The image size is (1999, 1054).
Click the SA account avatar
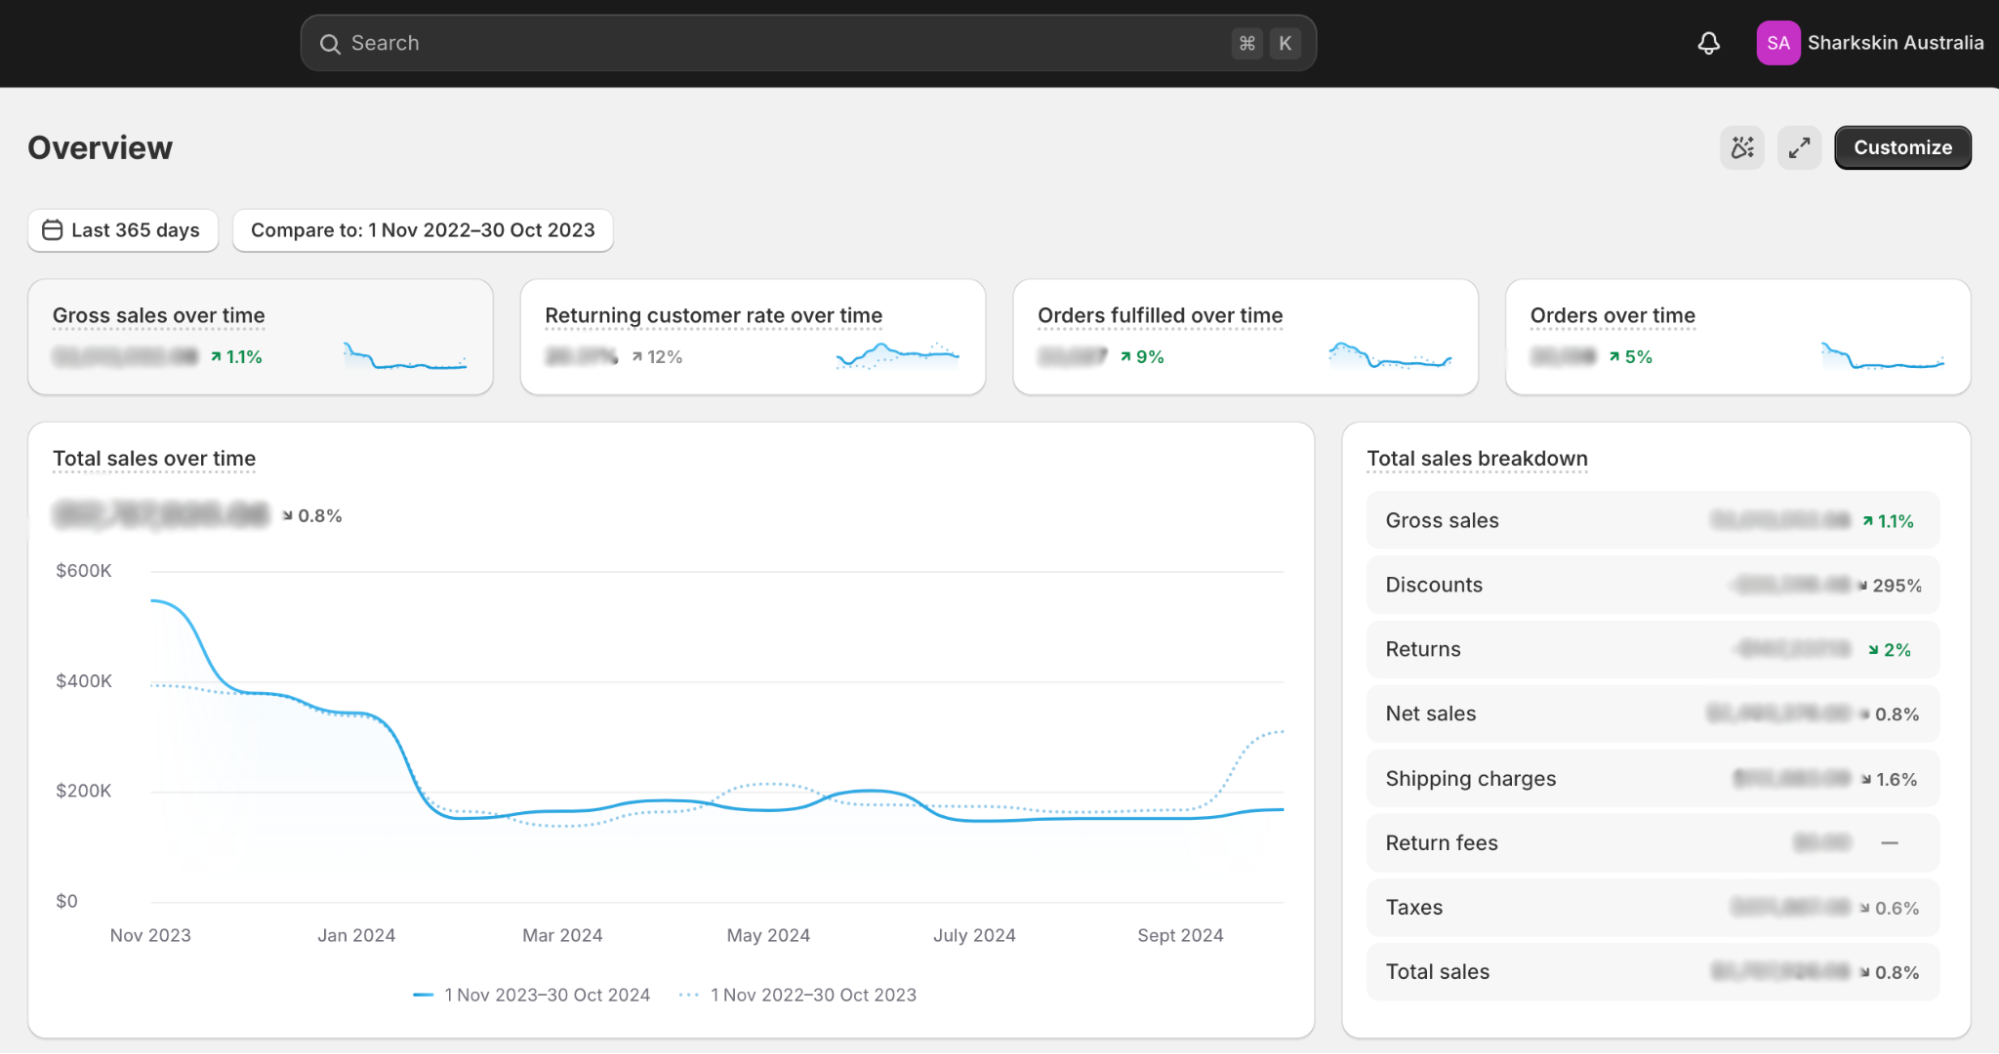1777,43
